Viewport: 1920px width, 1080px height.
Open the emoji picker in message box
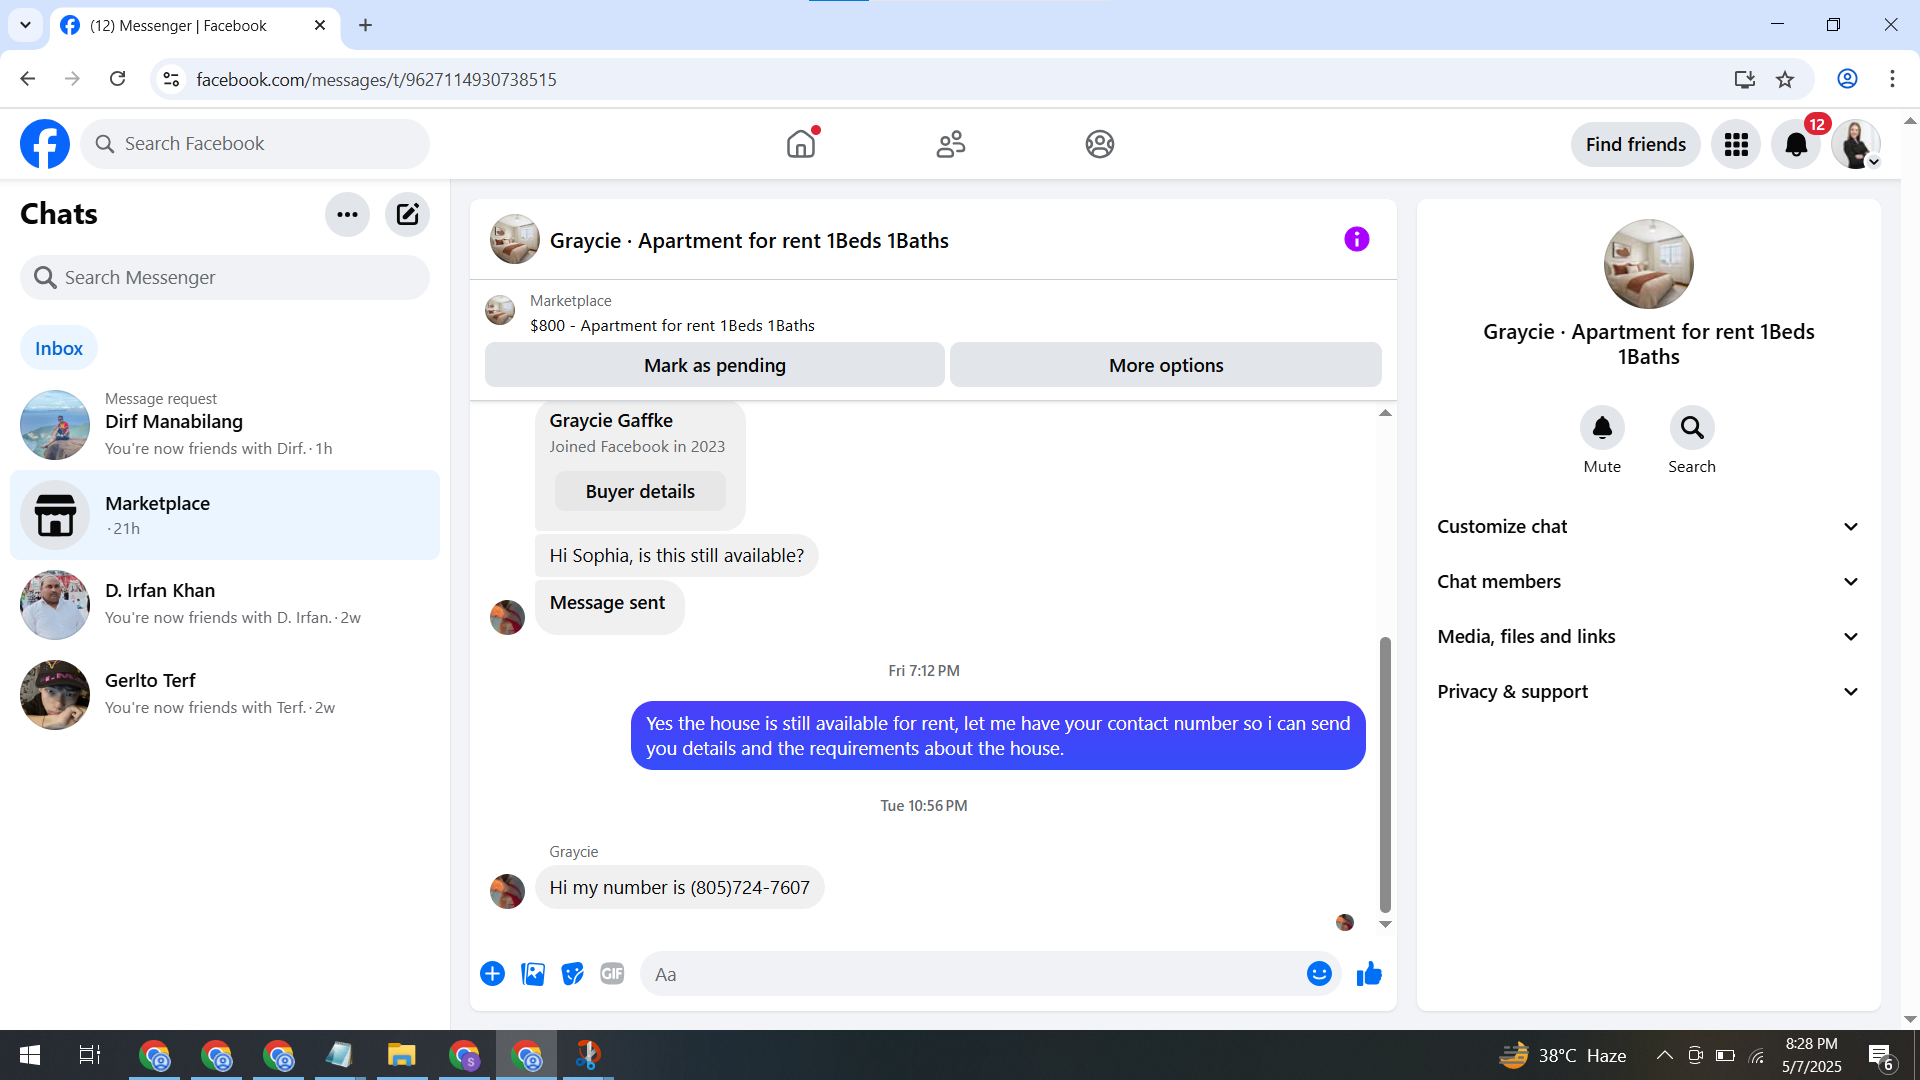click(1319, 974)
